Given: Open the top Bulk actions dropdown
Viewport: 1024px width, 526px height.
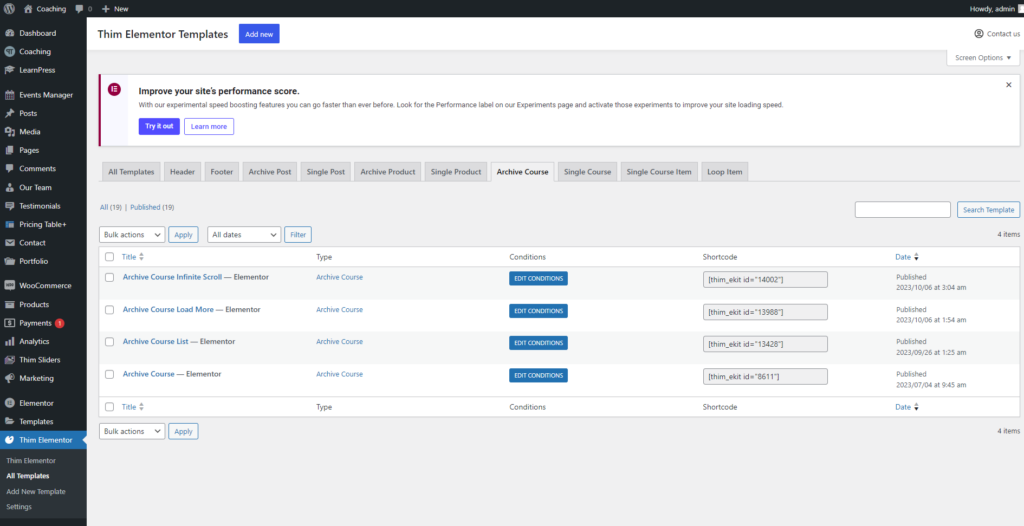Looking at the screenshot, I should coord(132,235).
